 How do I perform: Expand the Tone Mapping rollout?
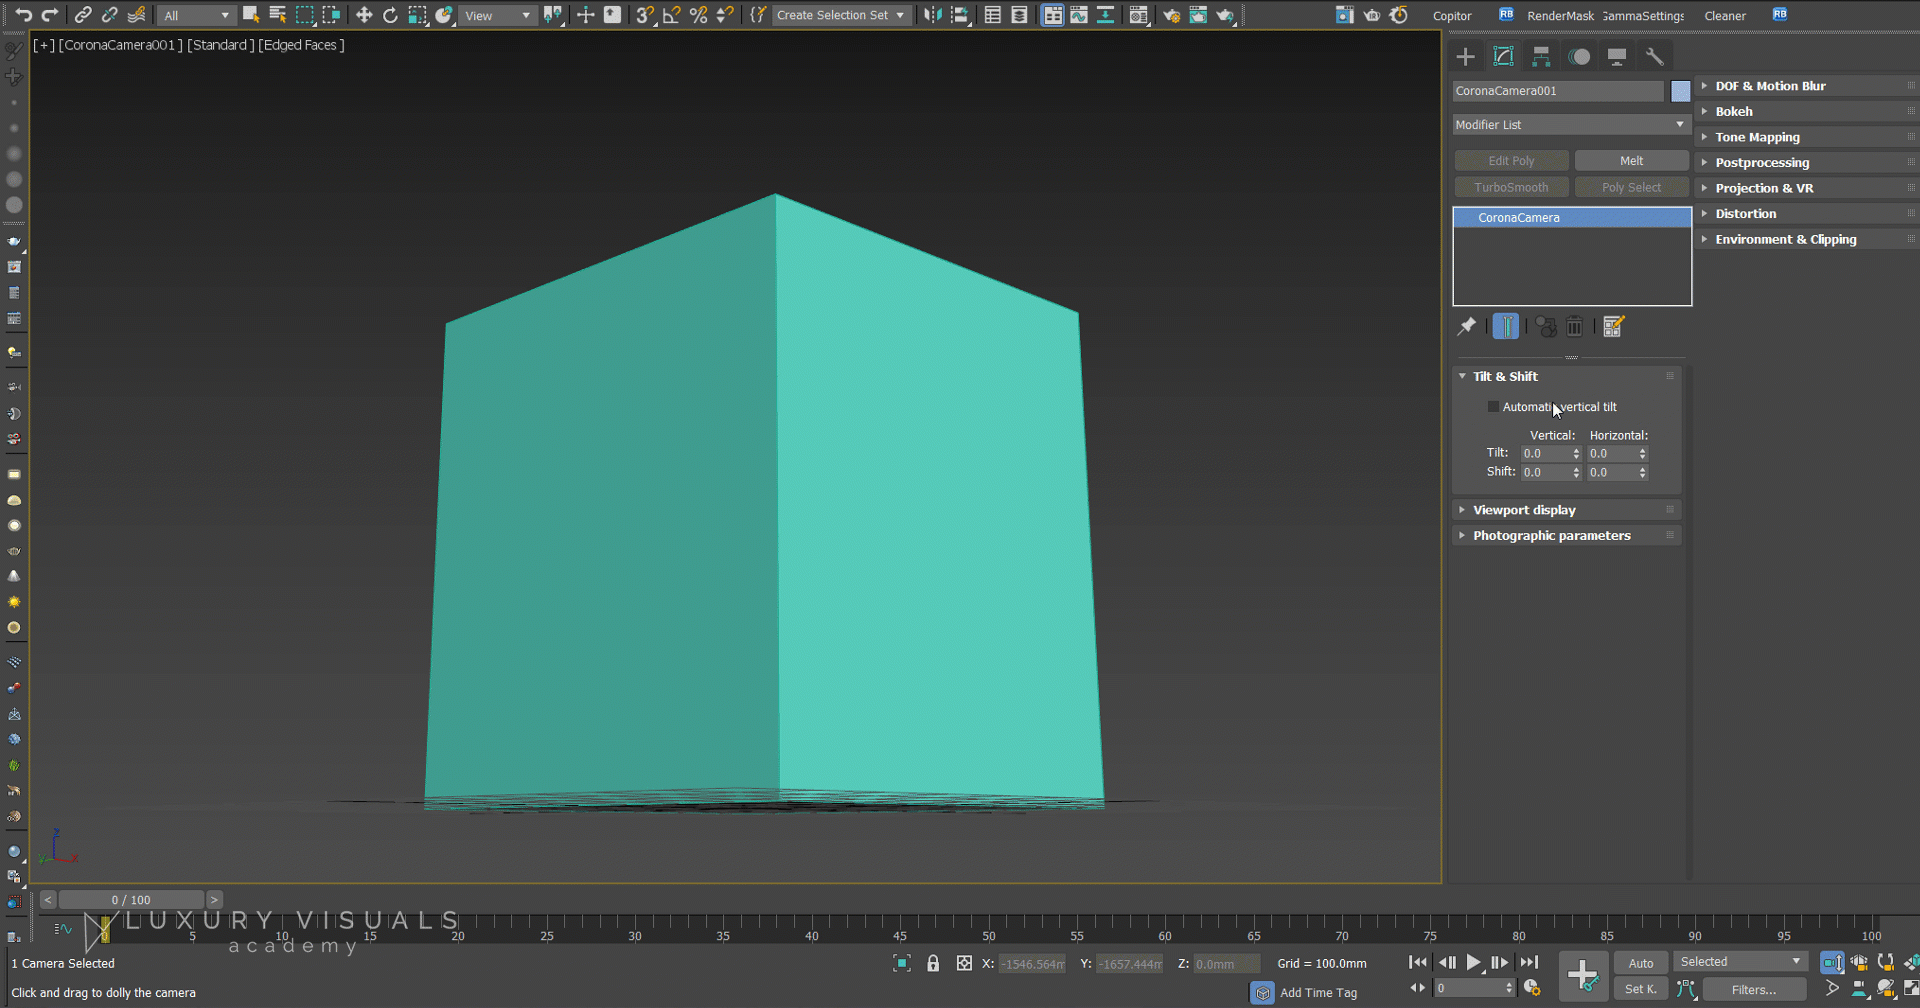pyautogui.click(x=1807, y=137)
